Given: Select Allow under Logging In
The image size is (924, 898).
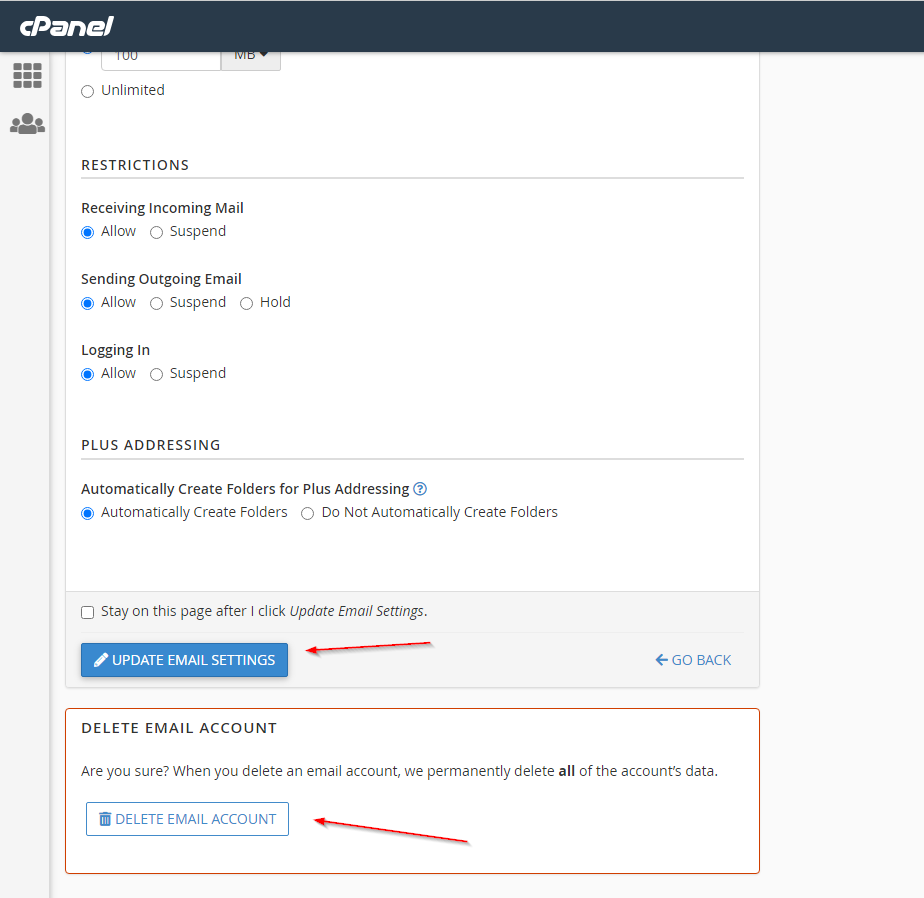Looking at the screenshot, I should click(88, 374).
